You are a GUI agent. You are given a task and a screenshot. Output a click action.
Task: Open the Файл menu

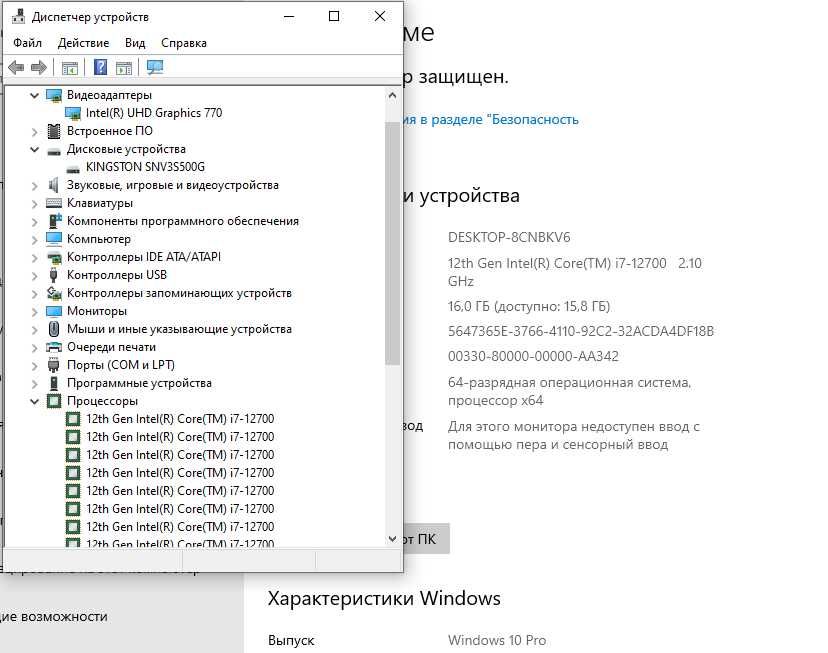(27, 43)
